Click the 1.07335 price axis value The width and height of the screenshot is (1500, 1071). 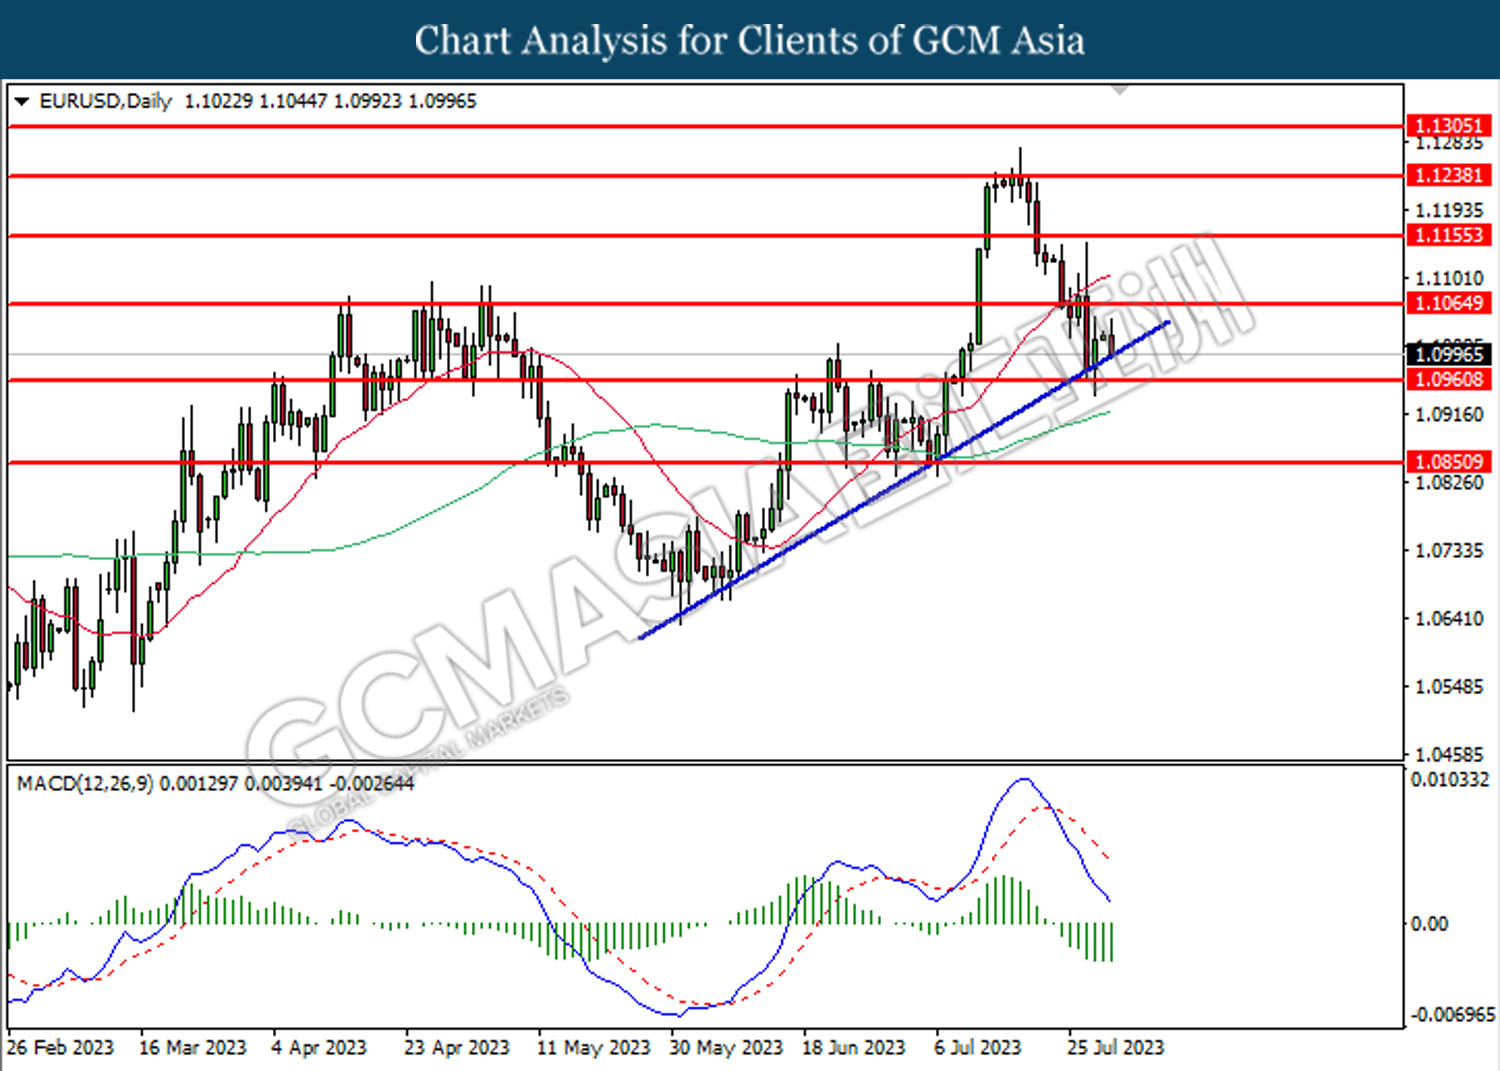pyautogui.click(x=1450, y=550)
